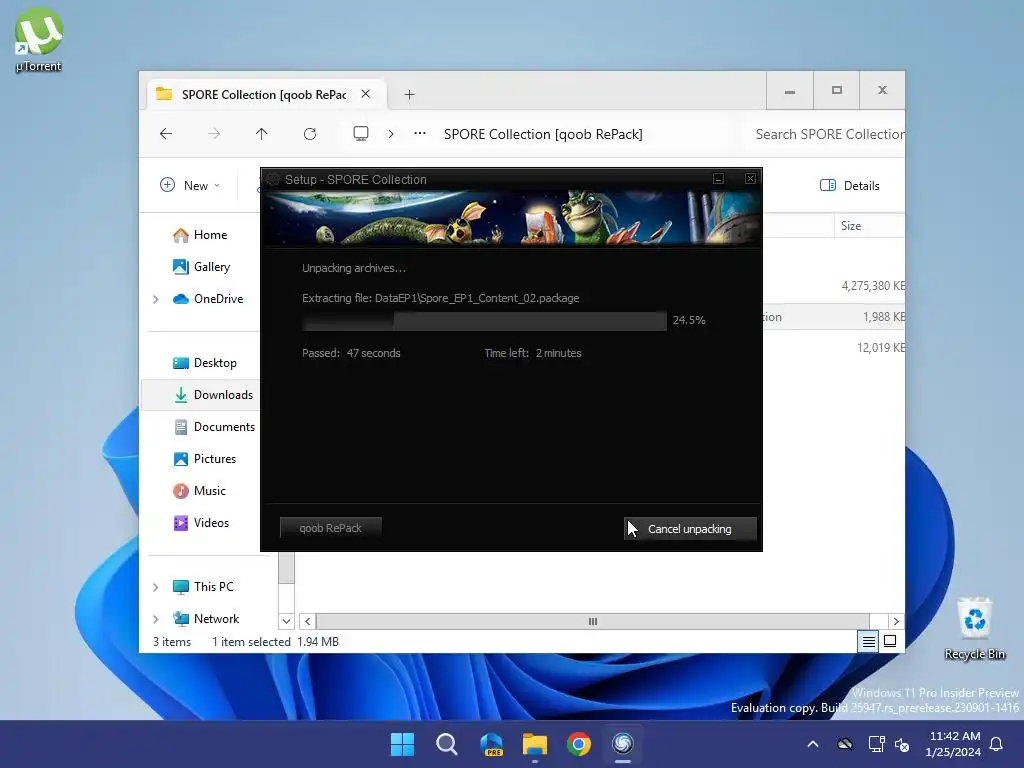Toggle the Details pane
The height and width of the screenshot is (768, 1024).
tap(850, 185)
